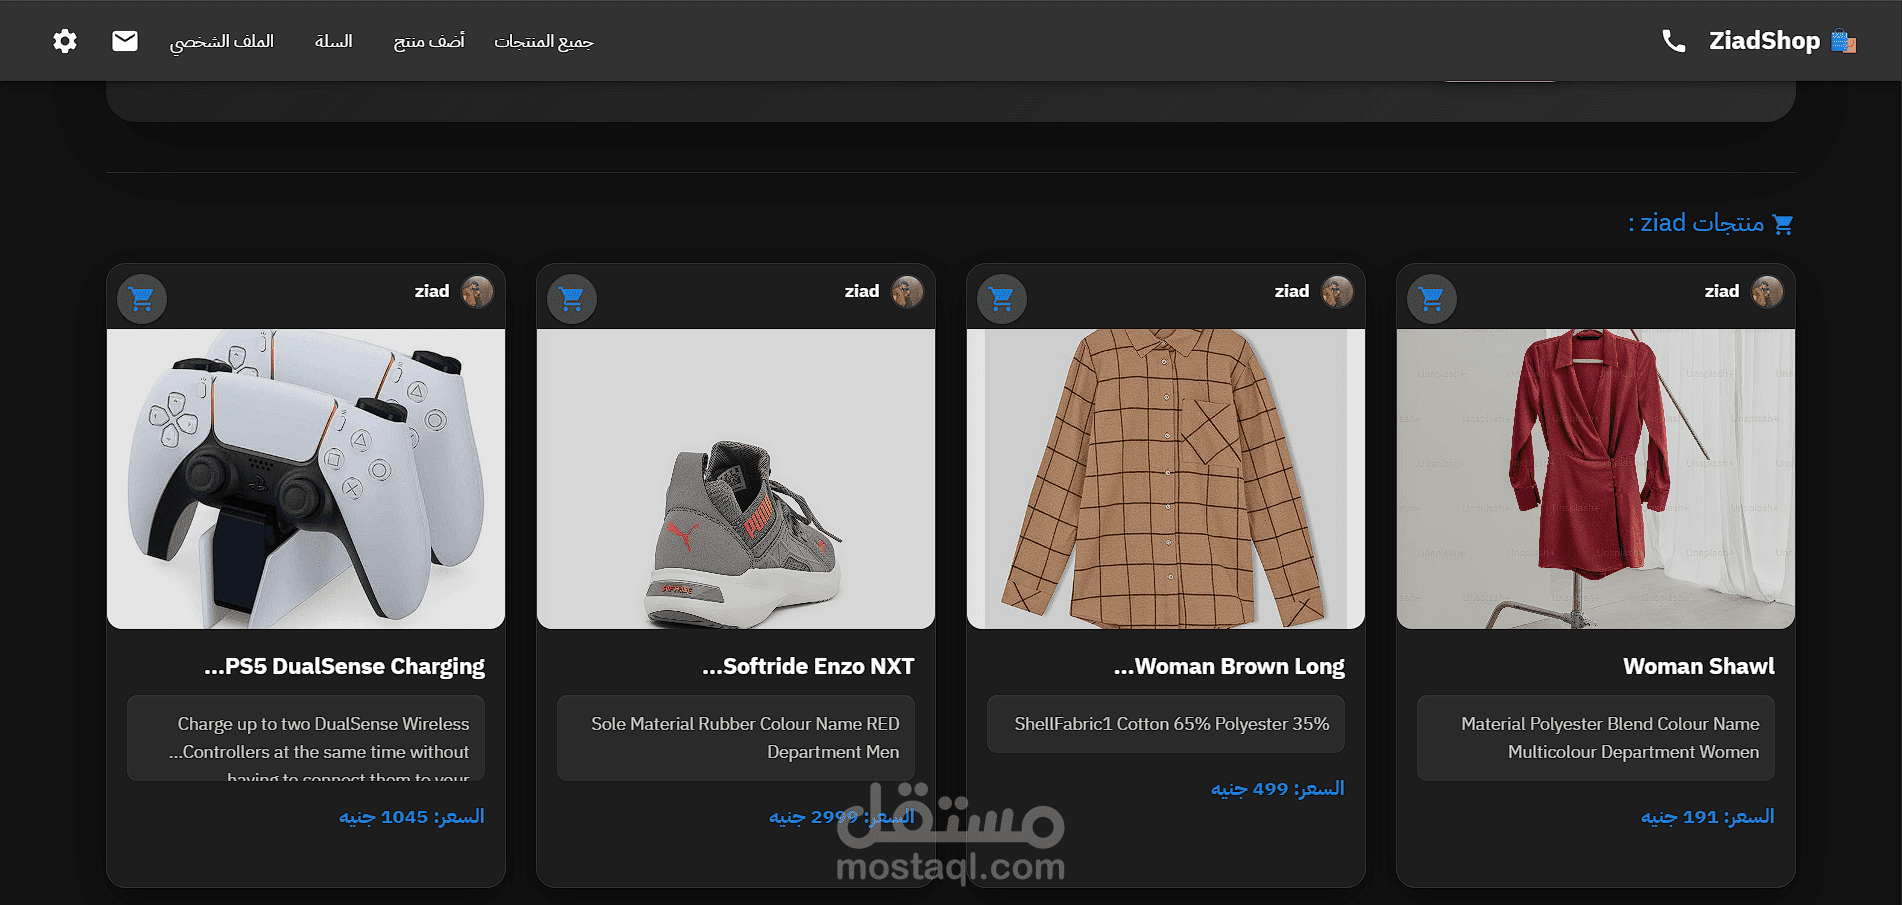Open seller ziad on PS5 DualSense card
Viewport: 1902px width, 905px height.
(x=432, y=291)
